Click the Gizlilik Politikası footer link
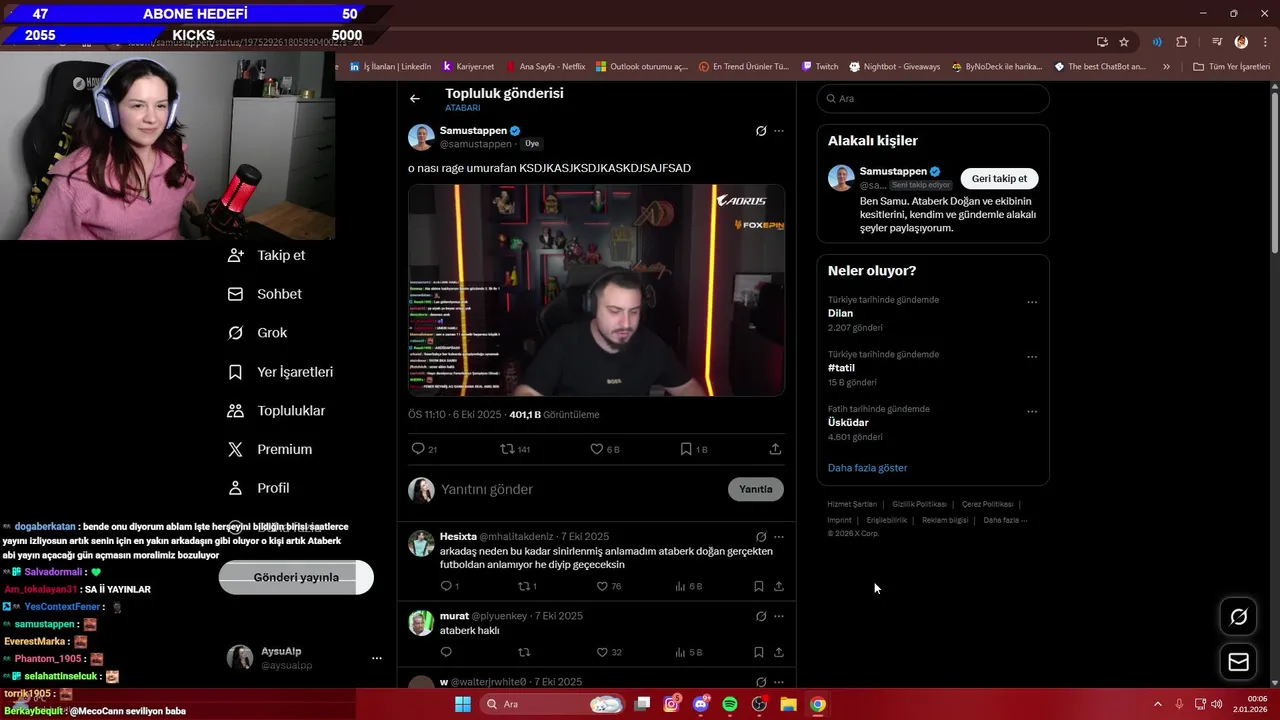This screenshot has height=720, width=1280. click(919, 504)
